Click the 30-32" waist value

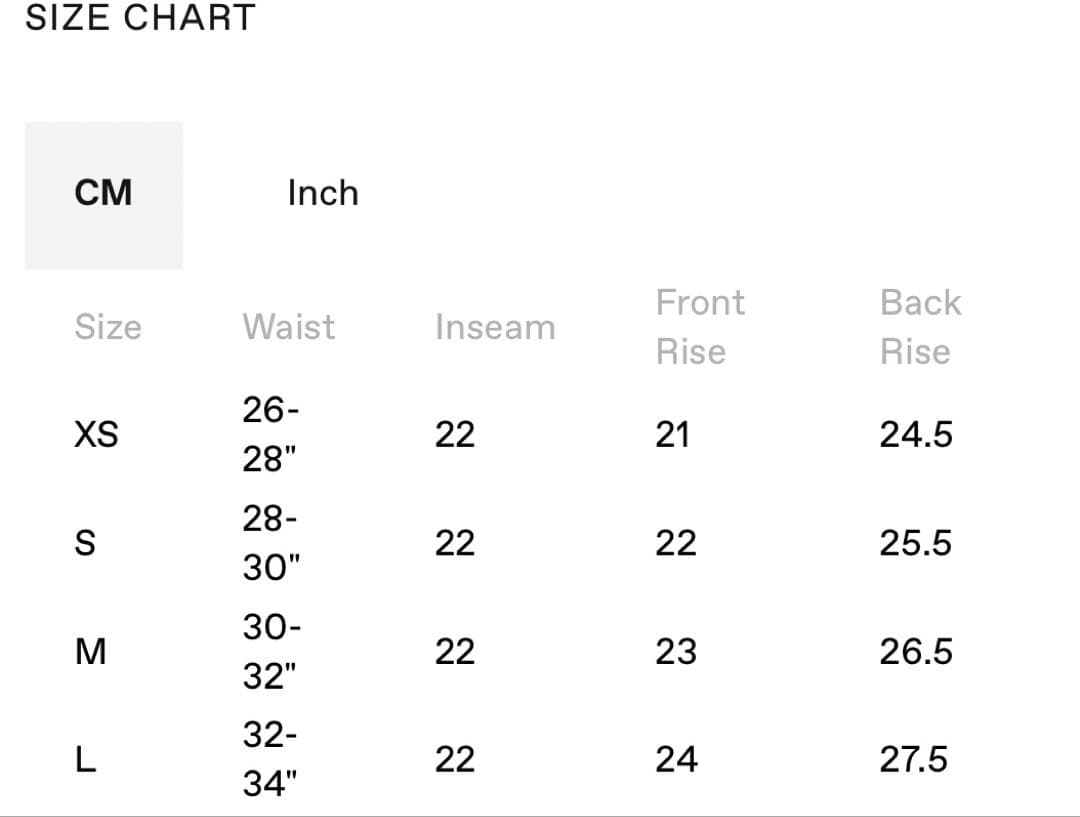pyautogui.click(x=270, y=652)
